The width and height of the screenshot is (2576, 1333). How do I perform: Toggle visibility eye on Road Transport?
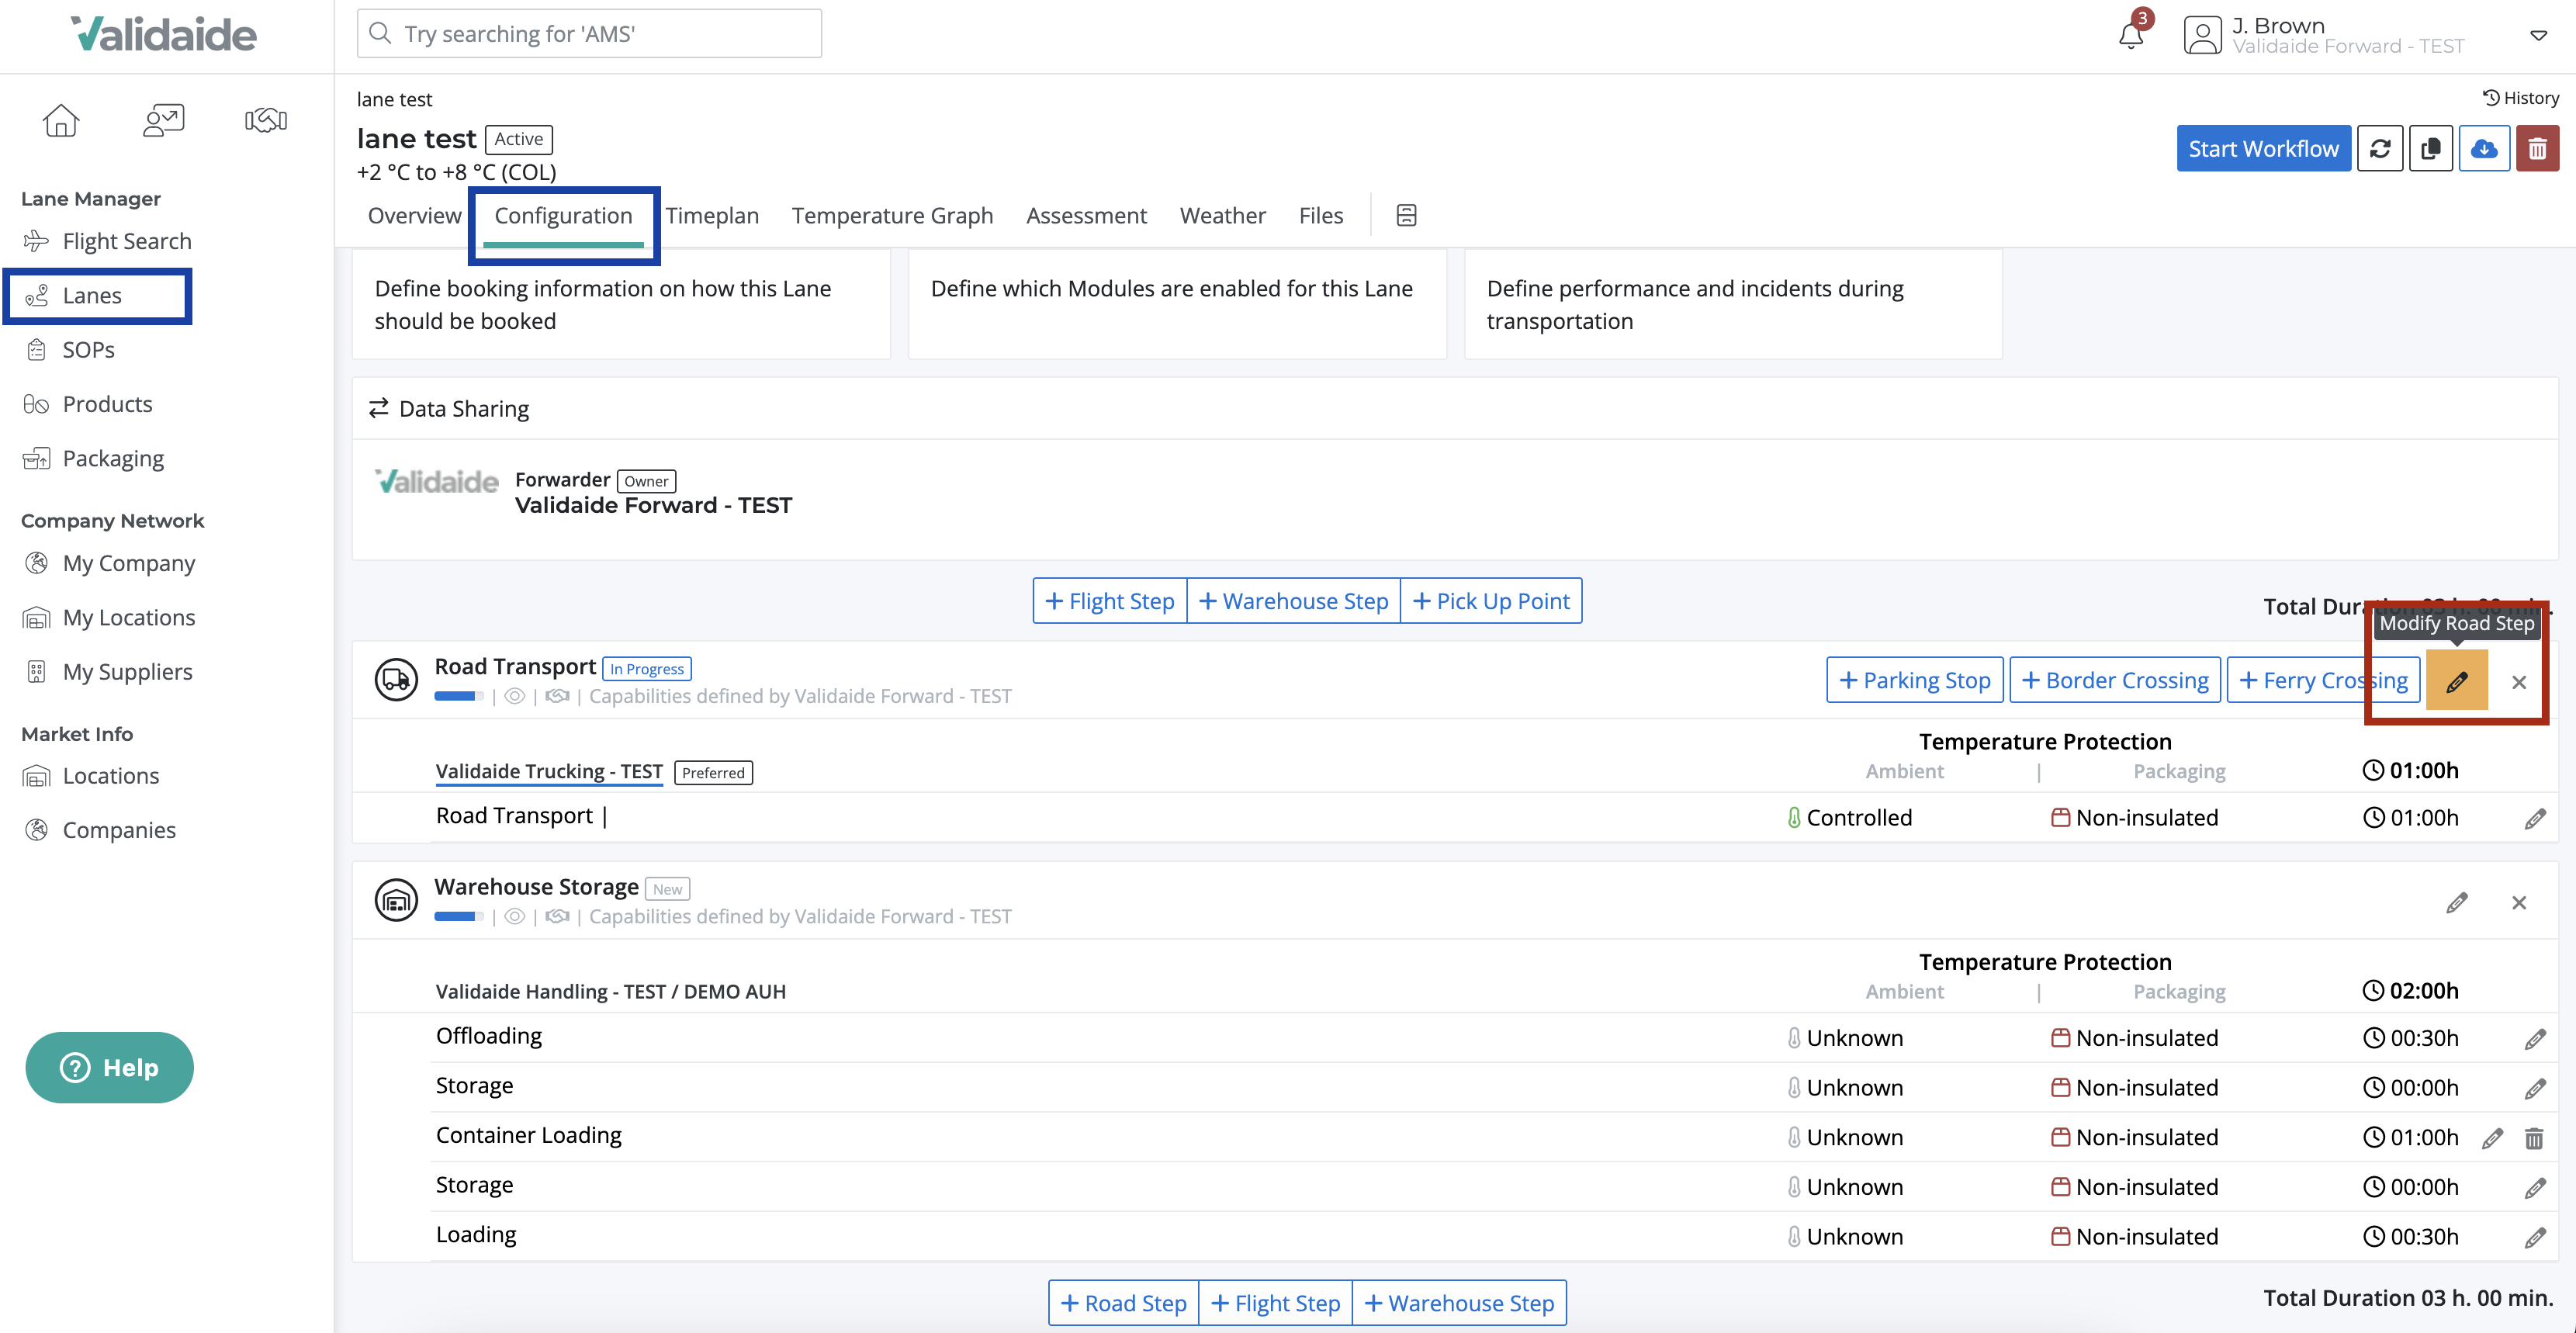click(x=514, y=696)
